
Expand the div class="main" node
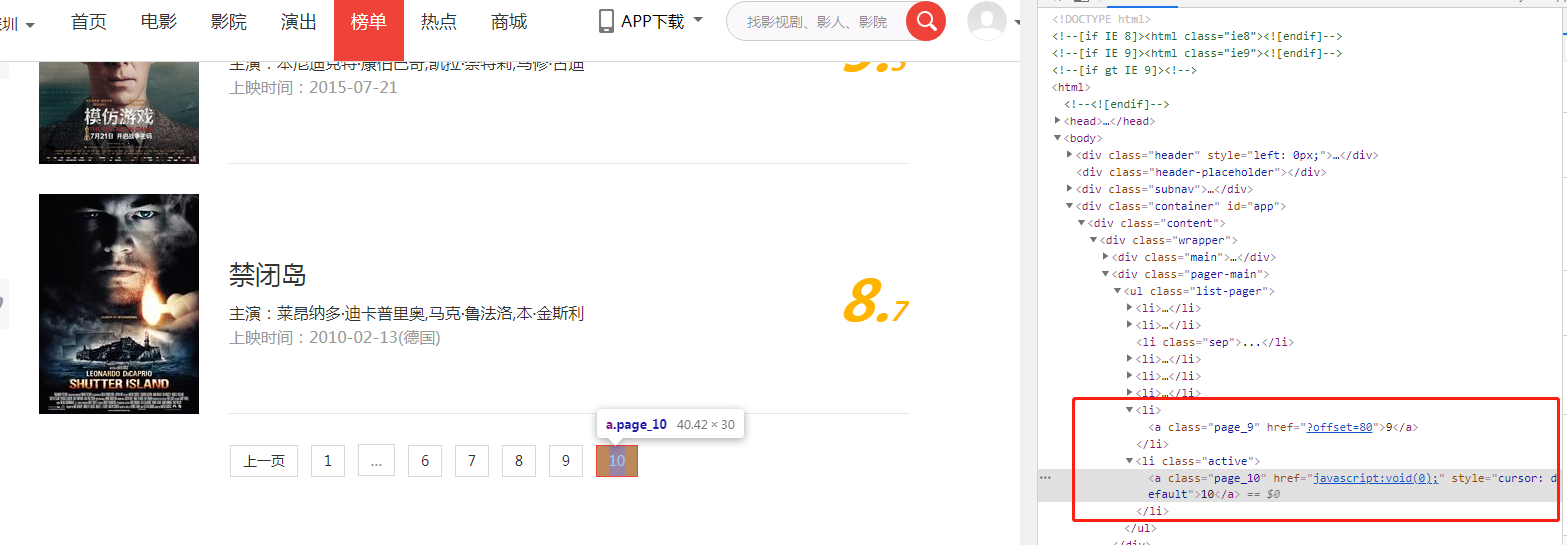[x=1106, y=257]
